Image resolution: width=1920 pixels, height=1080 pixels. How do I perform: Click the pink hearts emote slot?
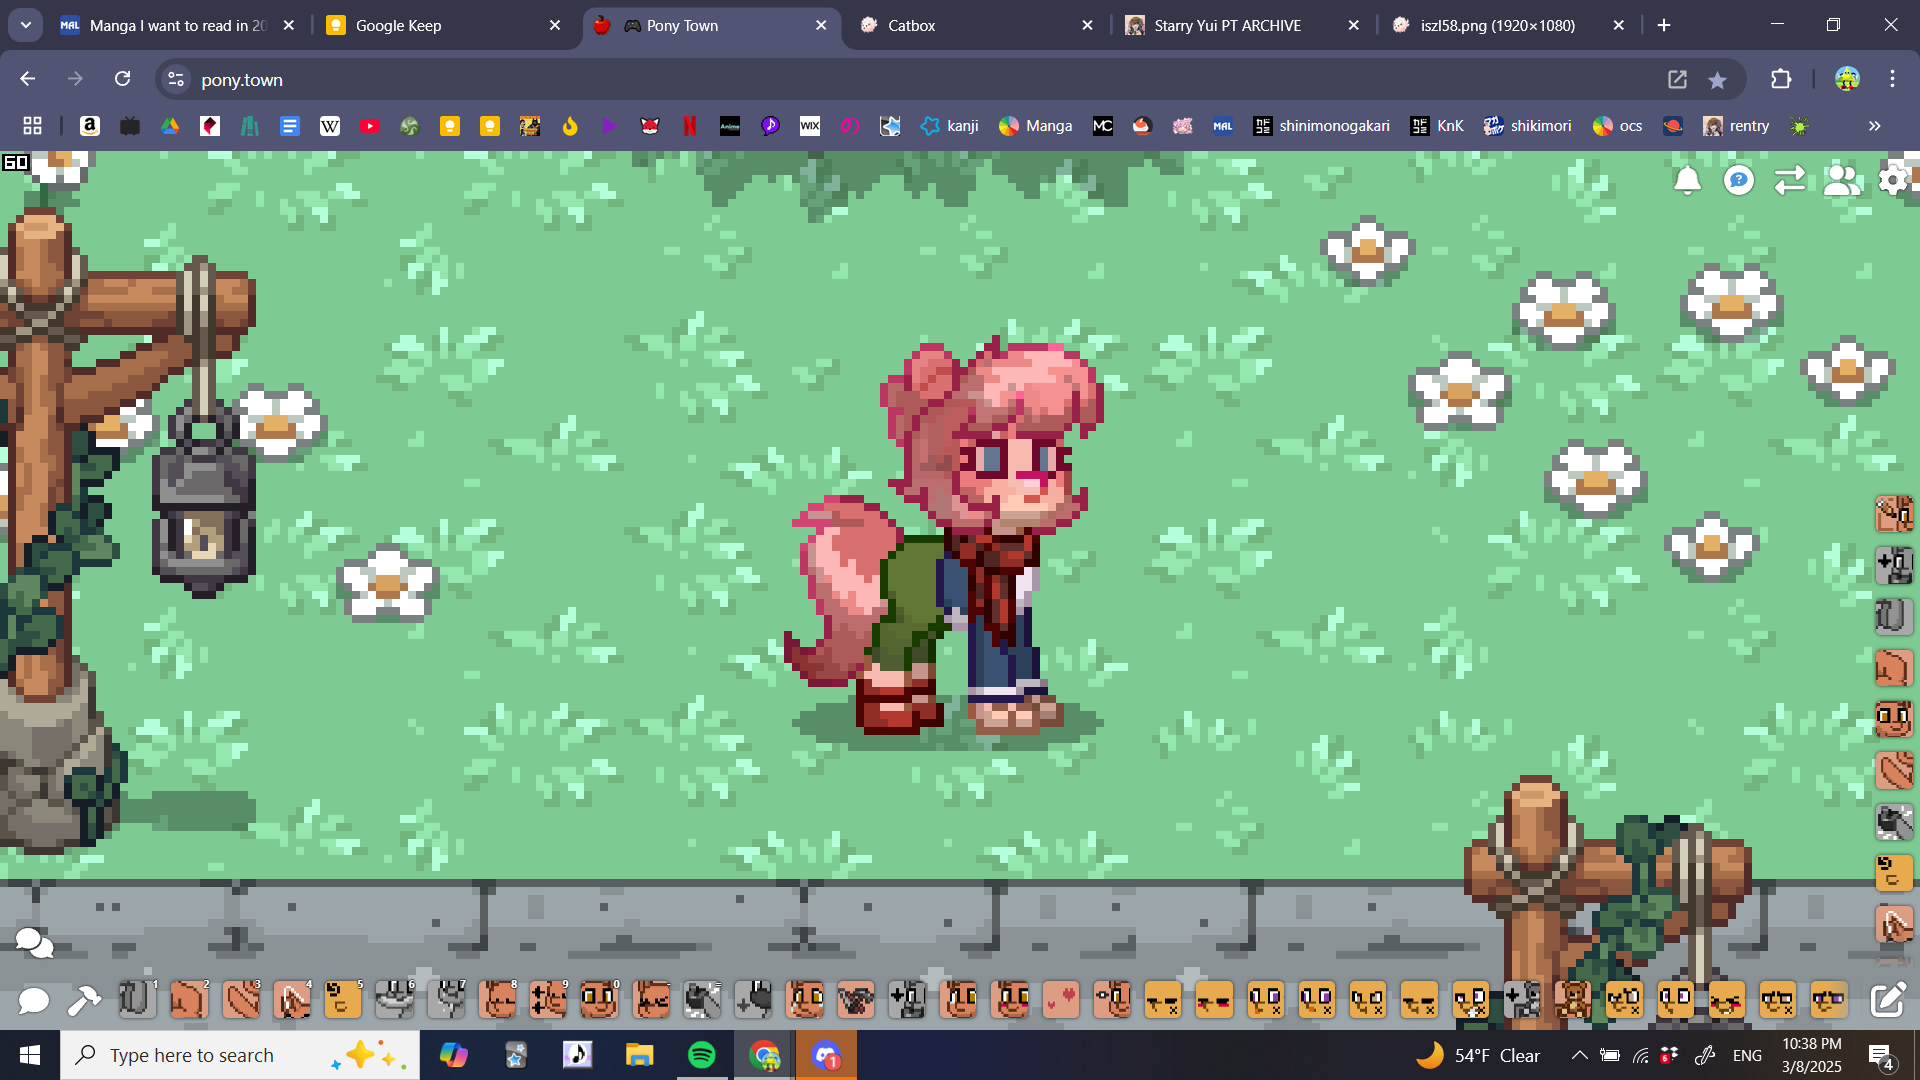tap(1060, 999)
